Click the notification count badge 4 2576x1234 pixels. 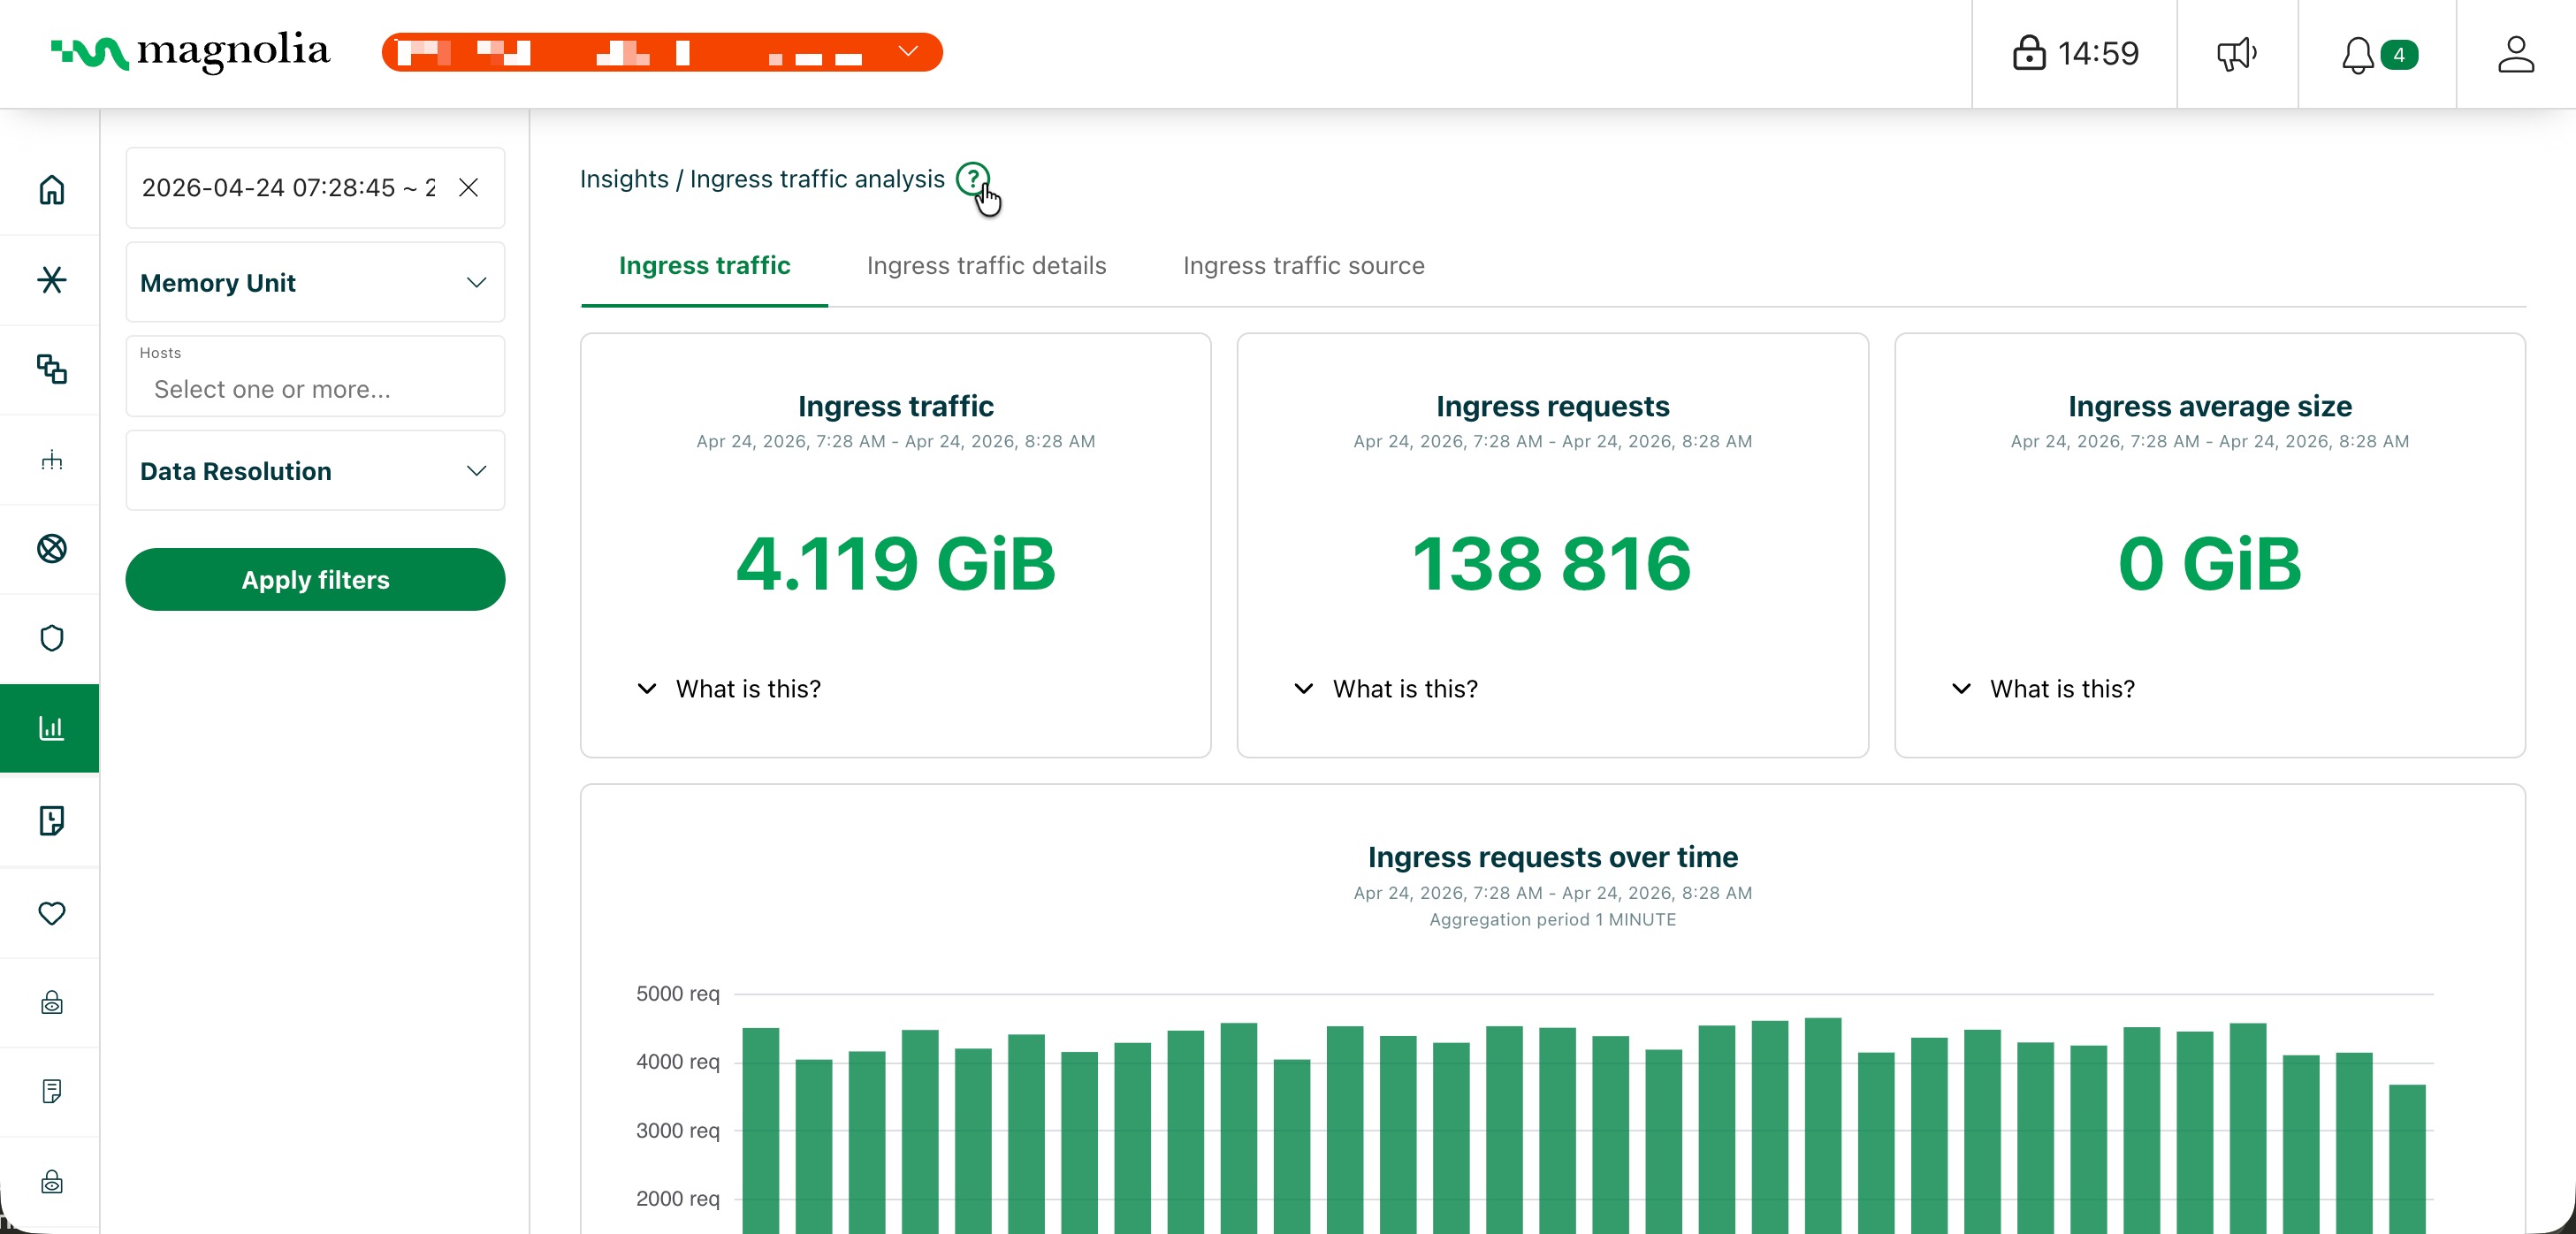coord(2398,54)
